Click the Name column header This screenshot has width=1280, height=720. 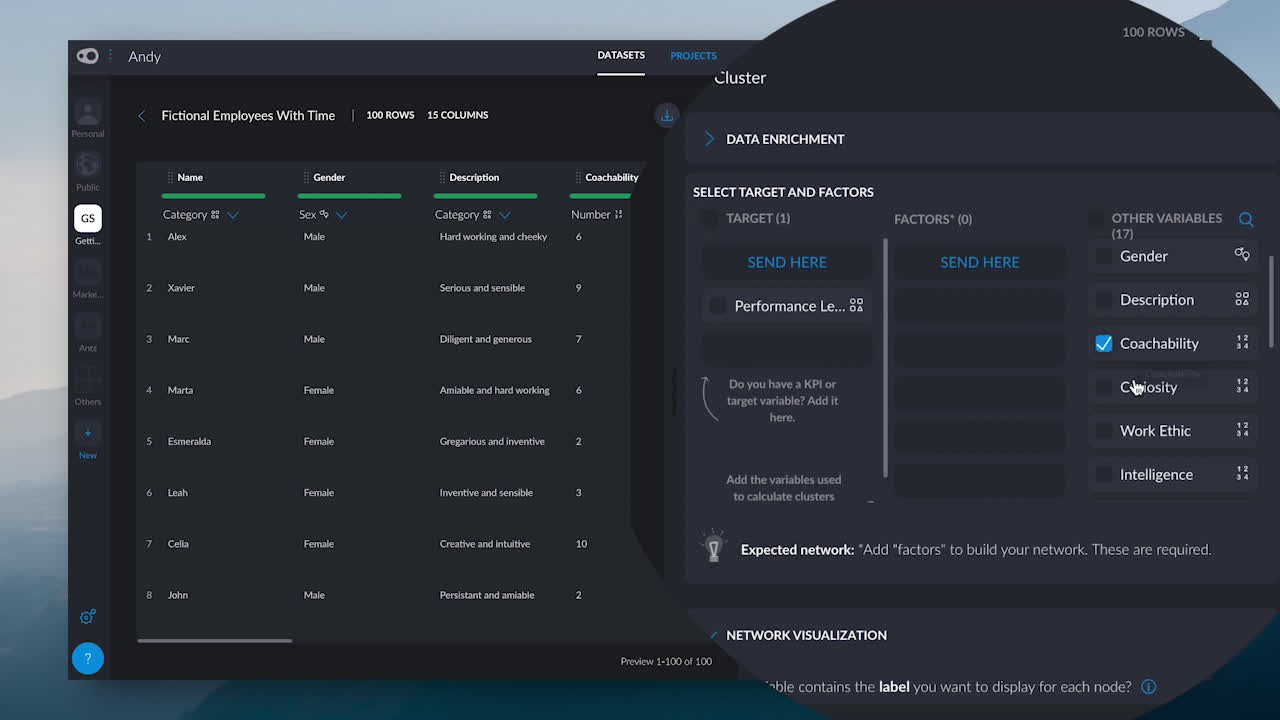pyautogui.click(x=190, y=177)
